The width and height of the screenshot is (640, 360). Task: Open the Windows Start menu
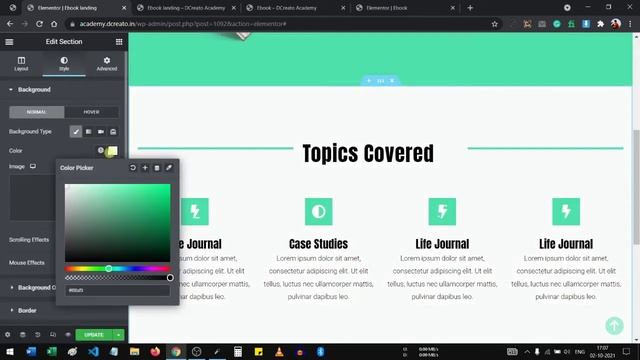point(10,351)
